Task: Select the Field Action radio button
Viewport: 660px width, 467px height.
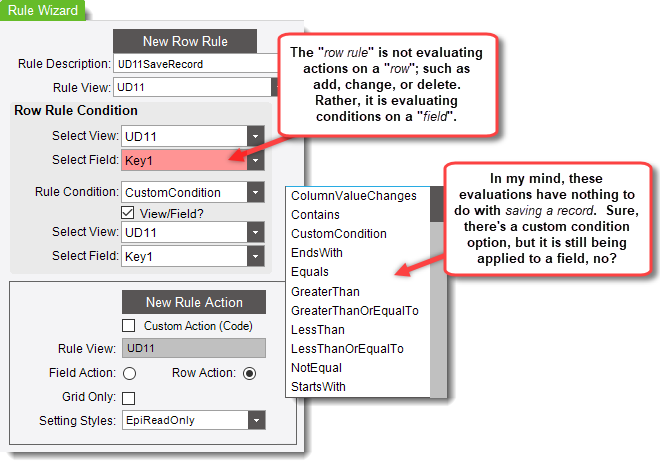Action: coord(129,374)
